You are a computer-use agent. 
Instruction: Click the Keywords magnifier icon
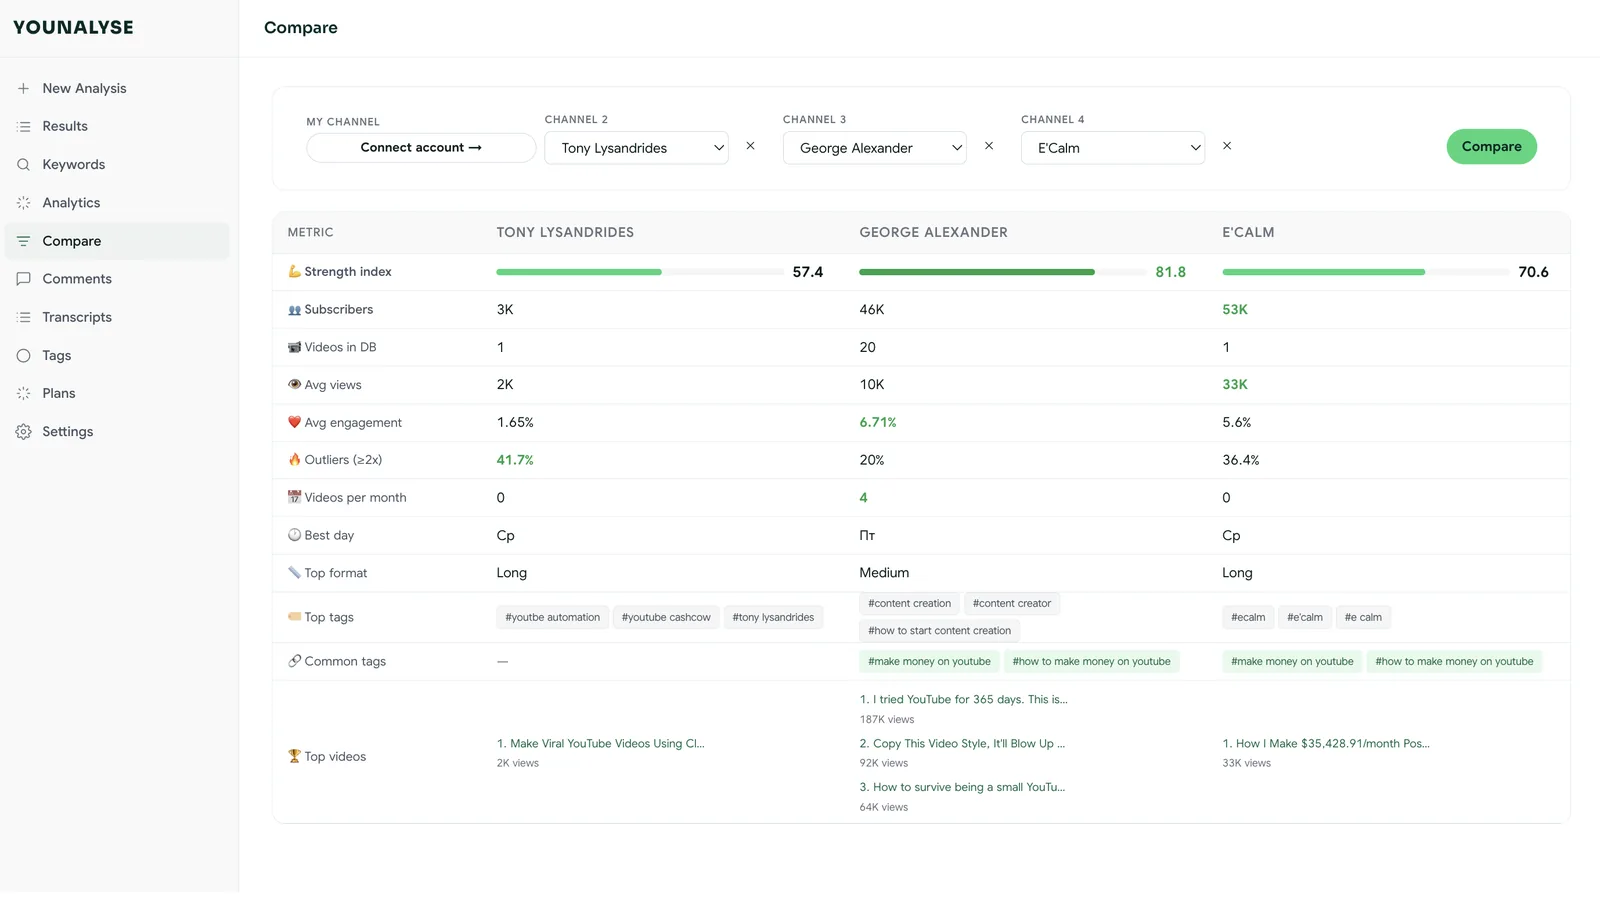pos(23,164)
